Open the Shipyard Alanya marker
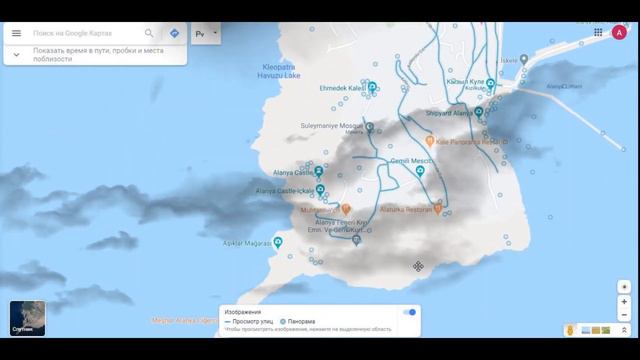 point(479,112)
